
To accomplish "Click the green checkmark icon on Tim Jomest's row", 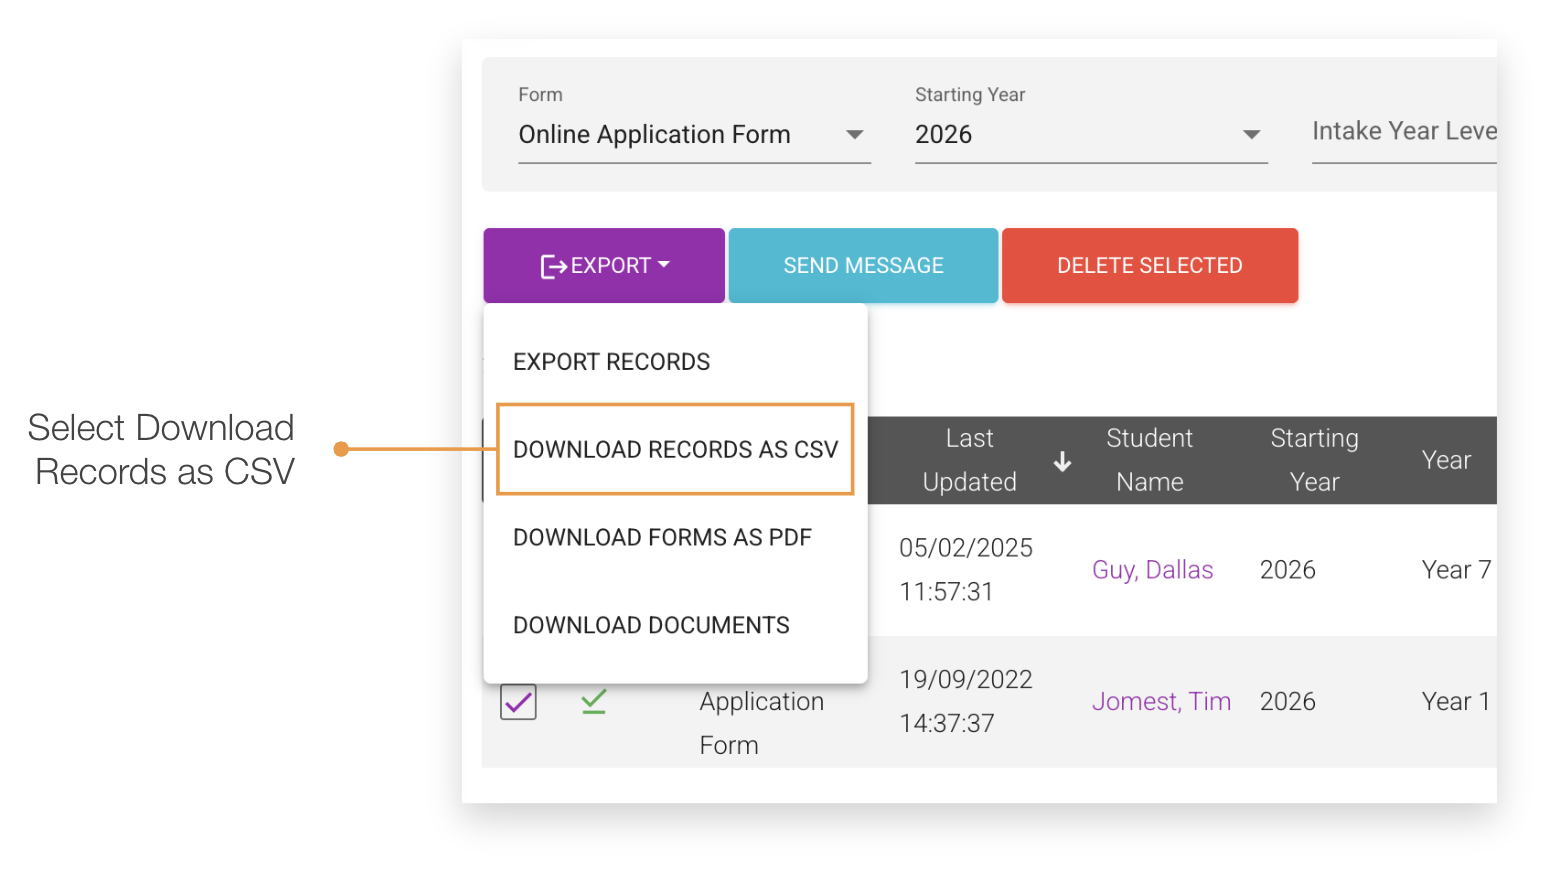I will (593, 701).
